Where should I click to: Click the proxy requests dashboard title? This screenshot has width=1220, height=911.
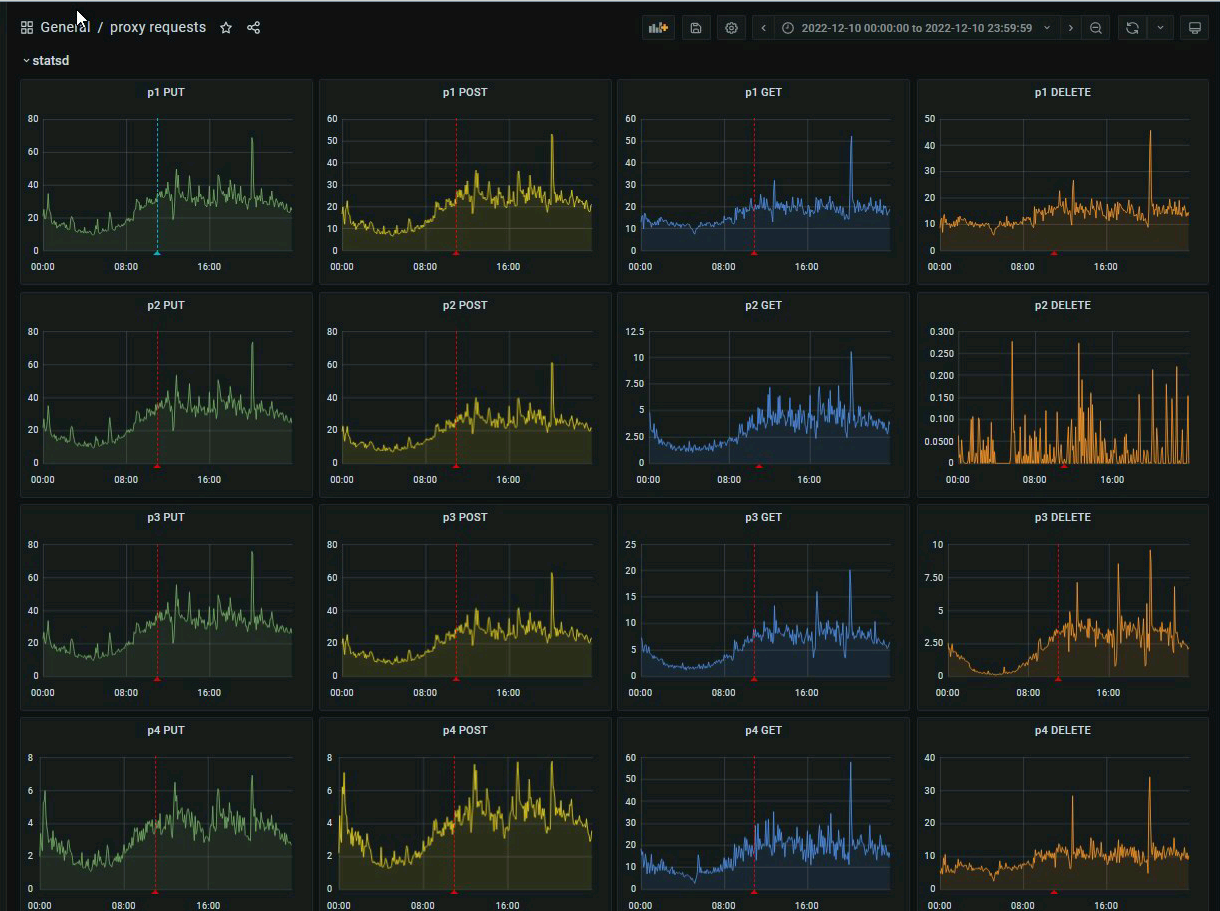click(158, 28)
